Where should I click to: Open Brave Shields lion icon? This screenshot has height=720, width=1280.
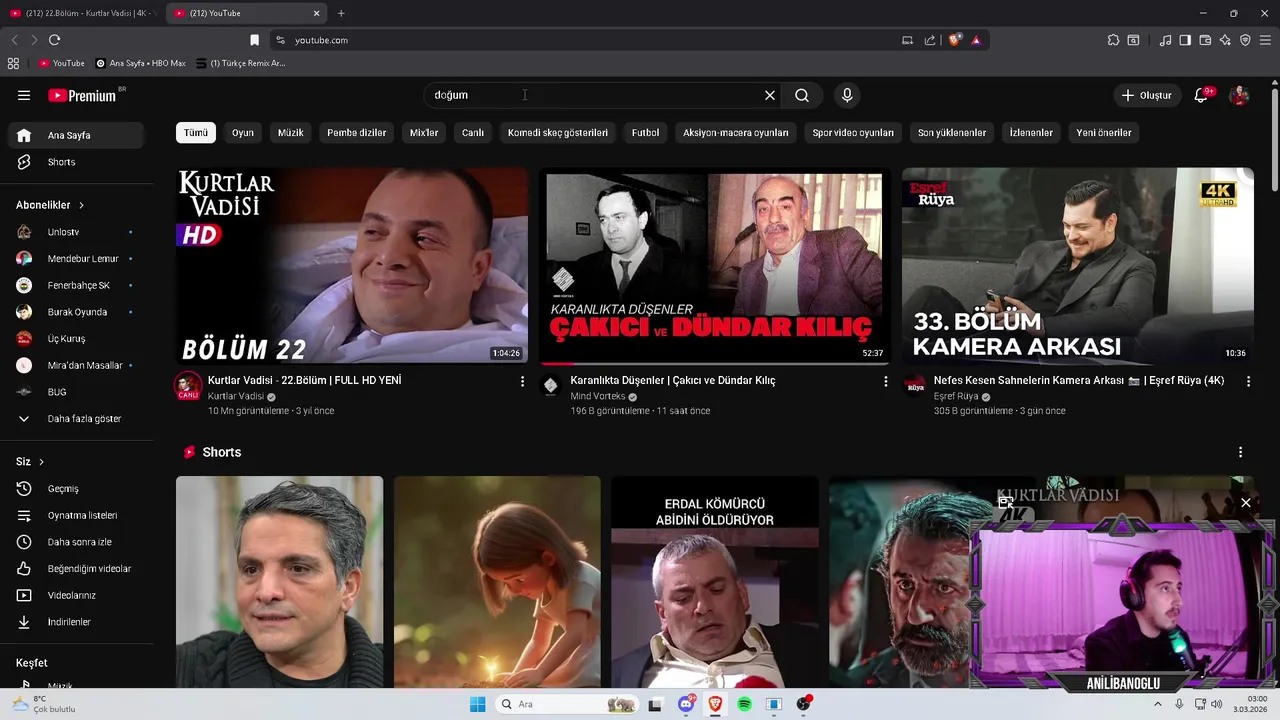click(x=955, y=40)
